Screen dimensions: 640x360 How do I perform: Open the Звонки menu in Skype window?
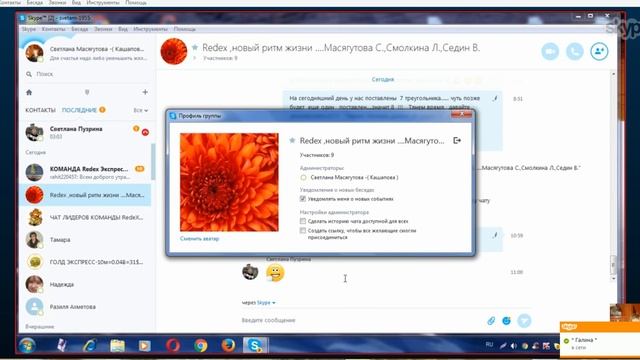[x=103, y=29]
